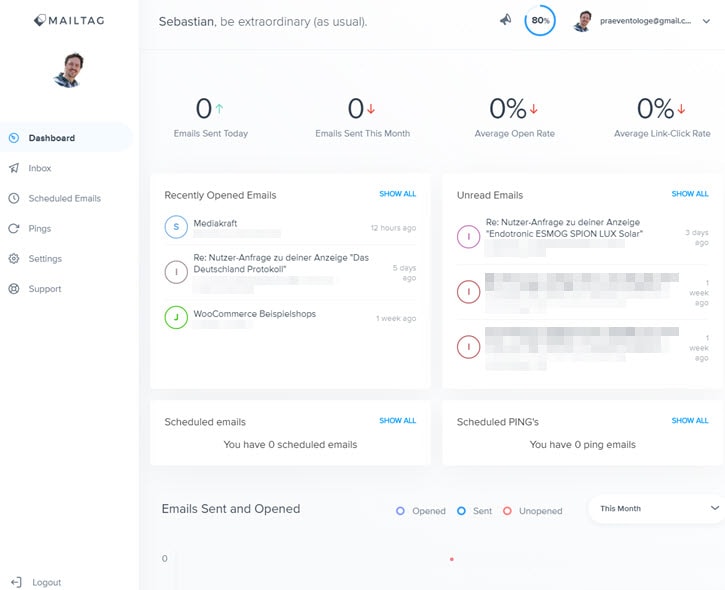Open the Mediakraft recently opened email

[216, 224]
